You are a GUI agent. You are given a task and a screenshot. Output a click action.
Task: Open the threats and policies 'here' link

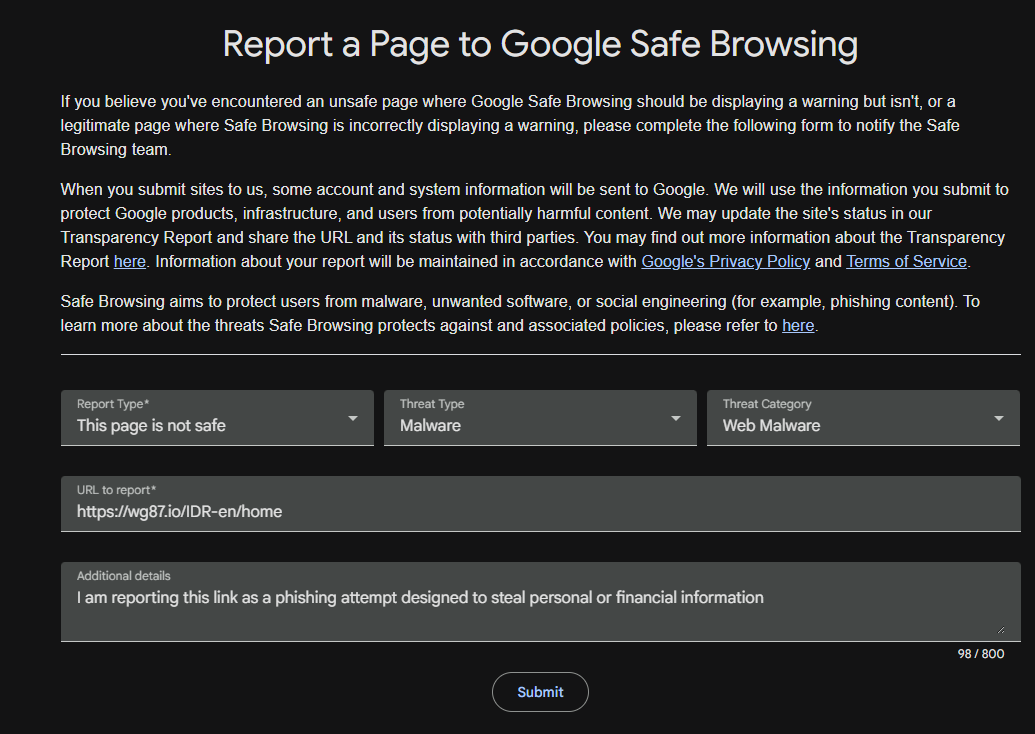pyautogui.click(x=798, y=325)
